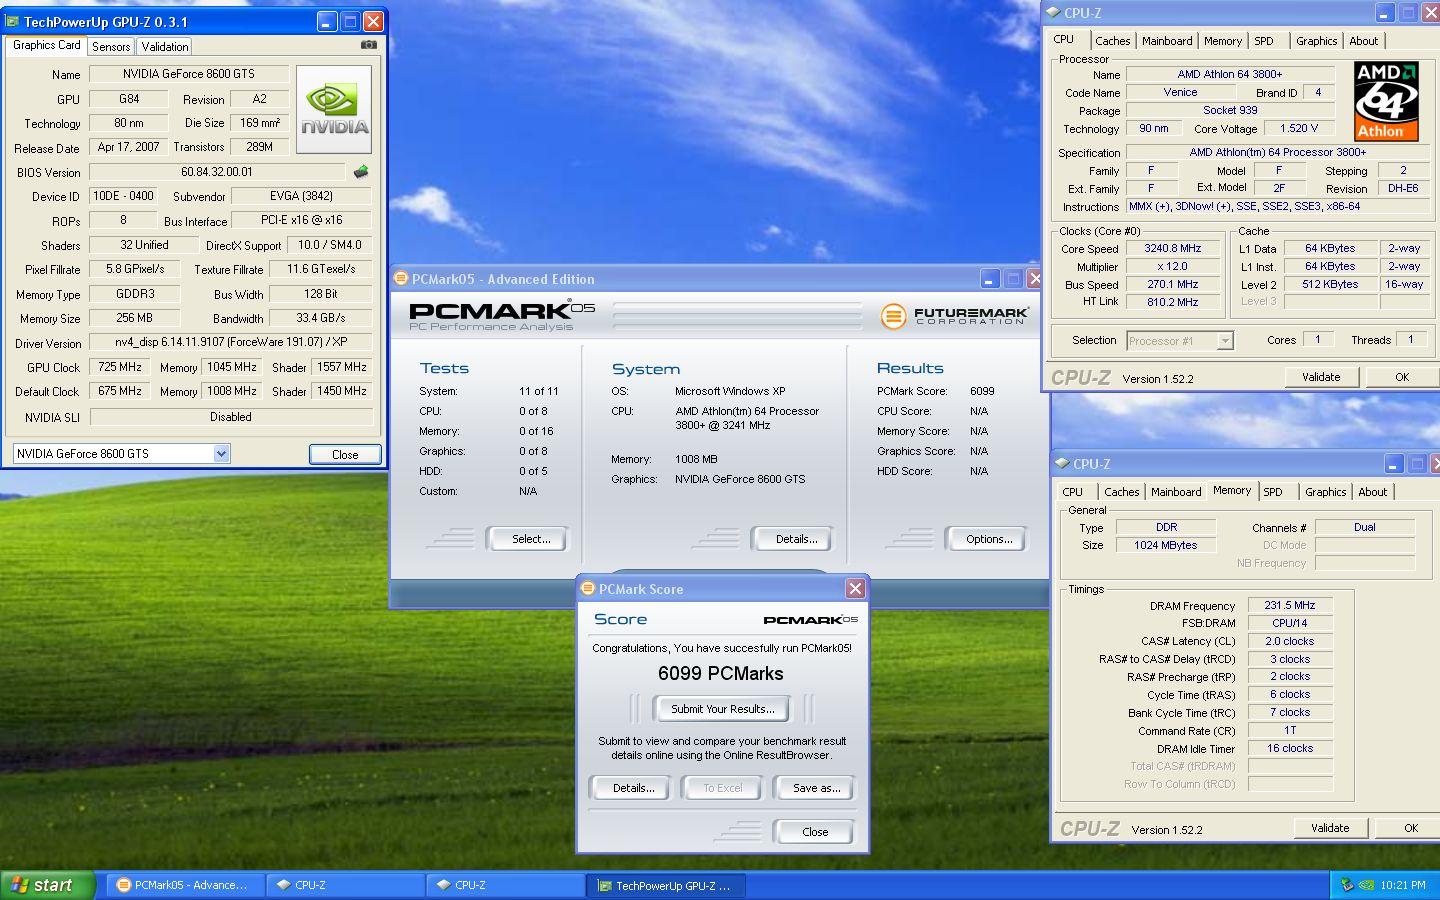Click the BIOS save chip icon in GPU-Z
Image resolution: width=1440 pixels, height=900 pixels.
pyautogui.click(x=361, y=172)
